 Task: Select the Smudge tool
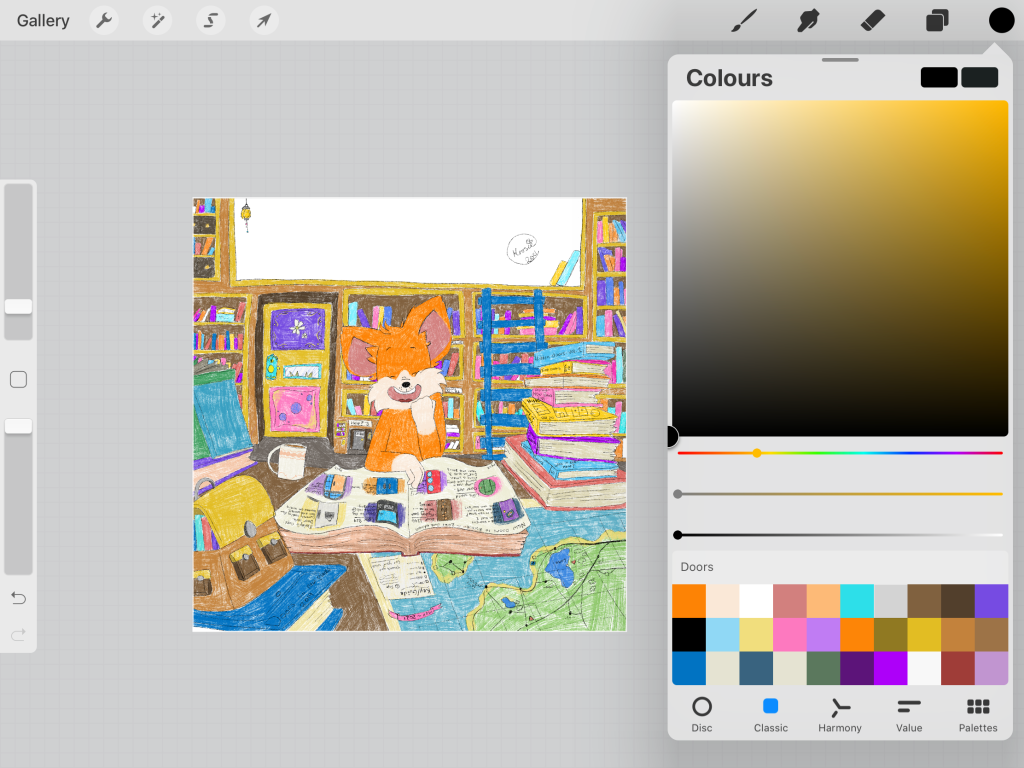point(808,20)
